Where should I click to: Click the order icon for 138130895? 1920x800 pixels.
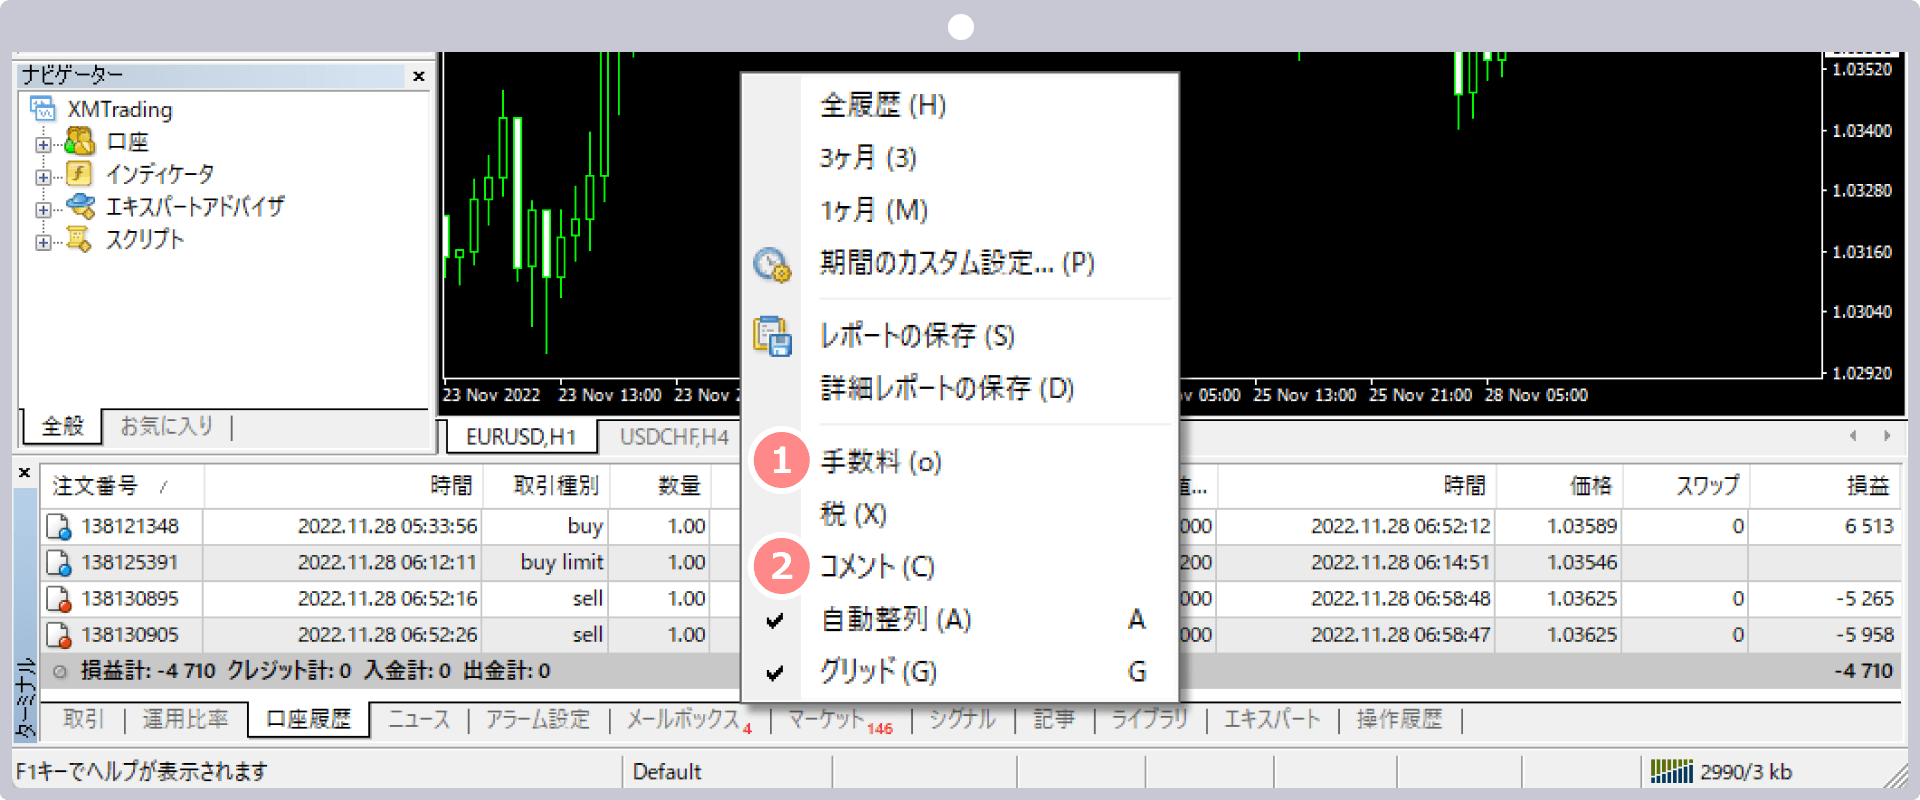[59, 598]
